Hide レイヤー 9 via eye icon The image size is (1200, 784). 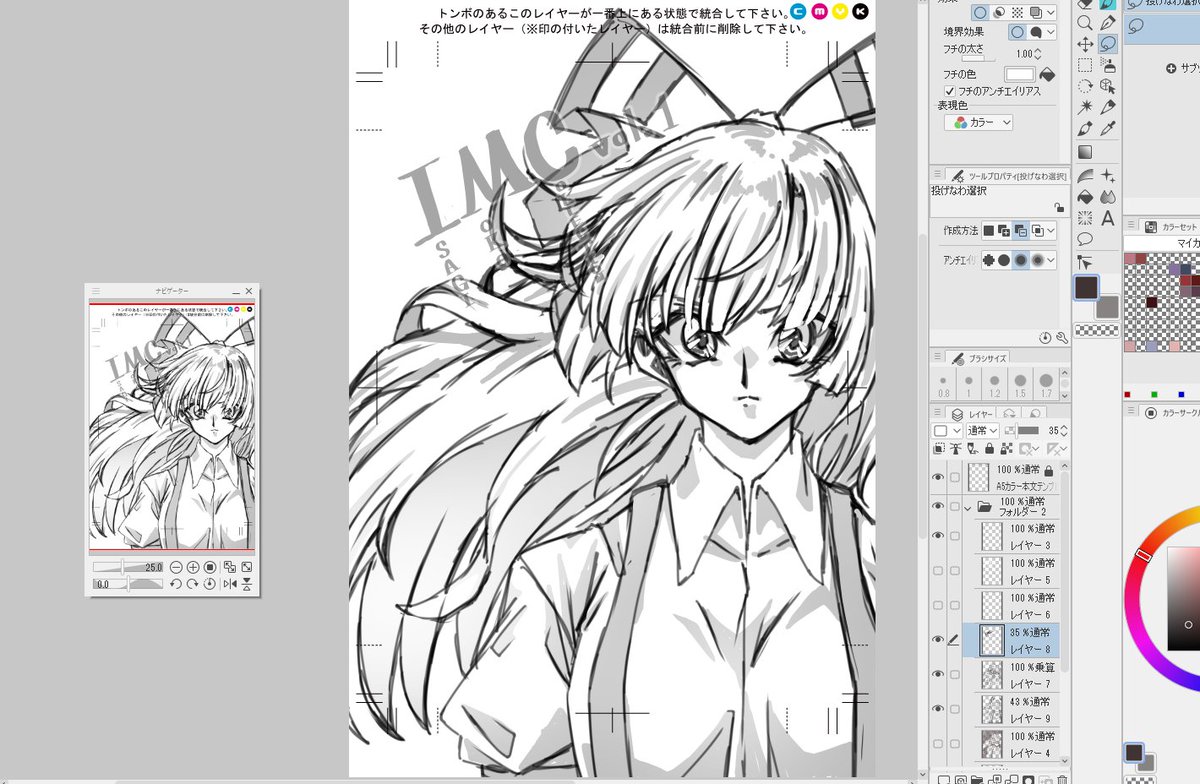(x=938, y=708)
